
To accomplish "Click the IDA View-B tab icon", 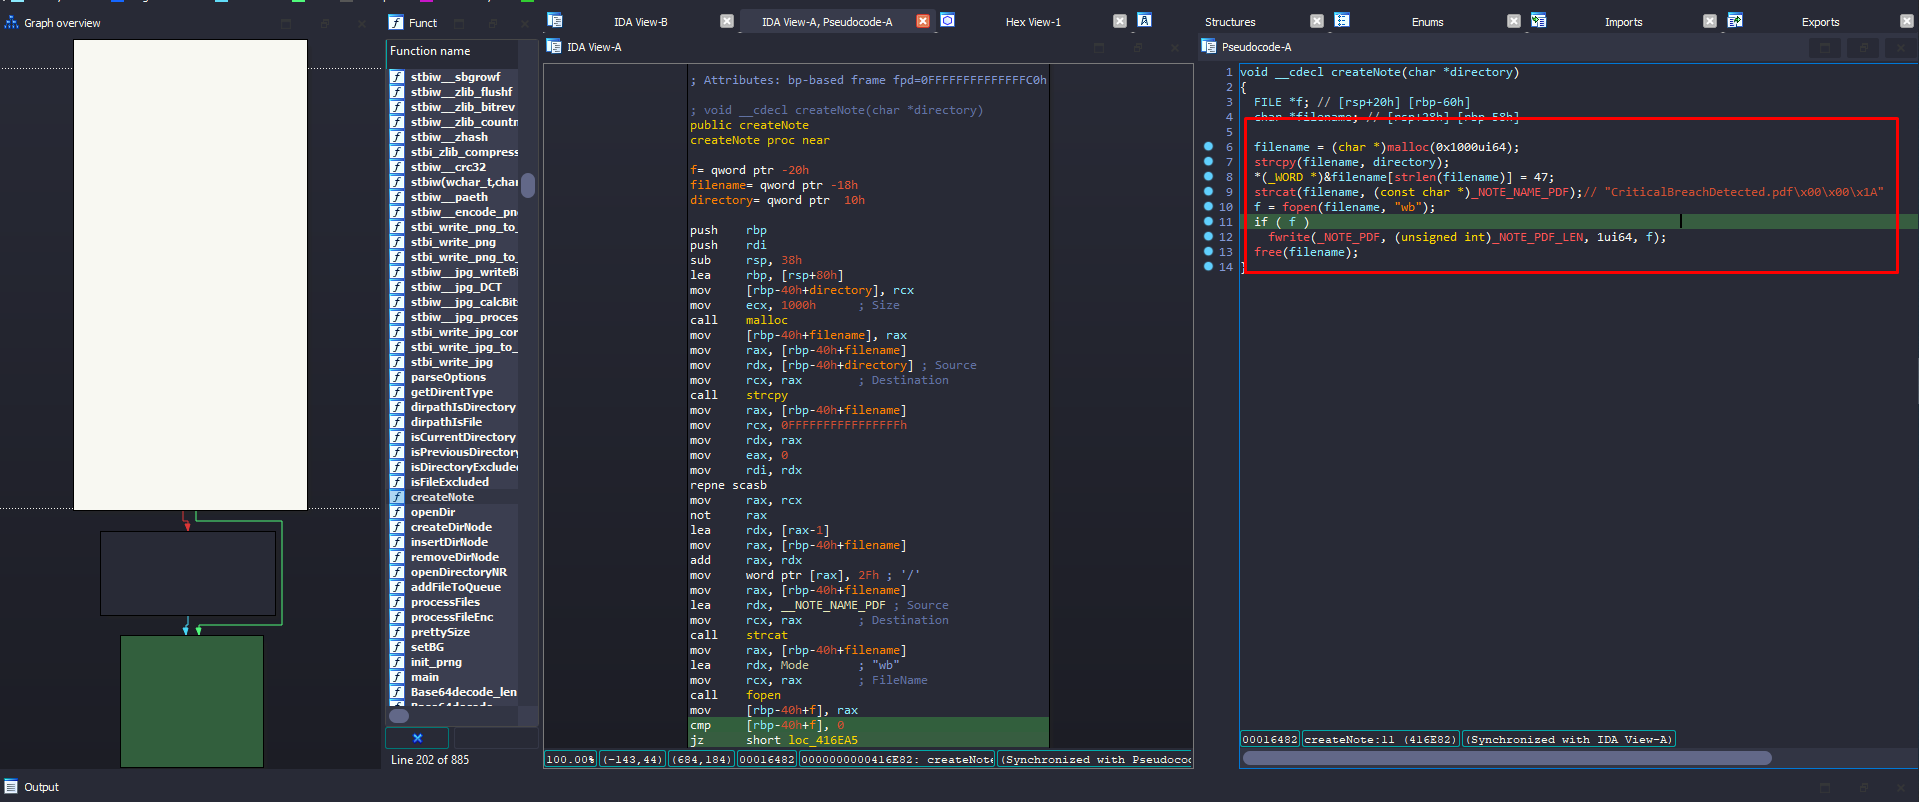I will click(555, 21).
